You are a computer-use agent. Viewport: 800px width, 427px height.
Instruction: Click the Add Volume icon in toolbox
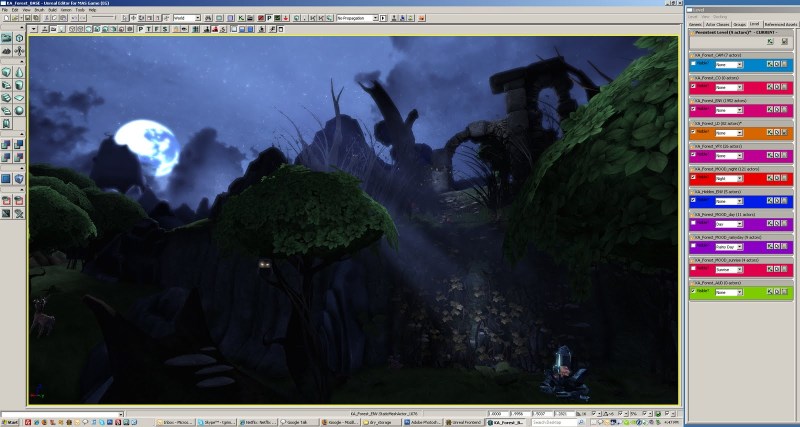tap(19, 179)
